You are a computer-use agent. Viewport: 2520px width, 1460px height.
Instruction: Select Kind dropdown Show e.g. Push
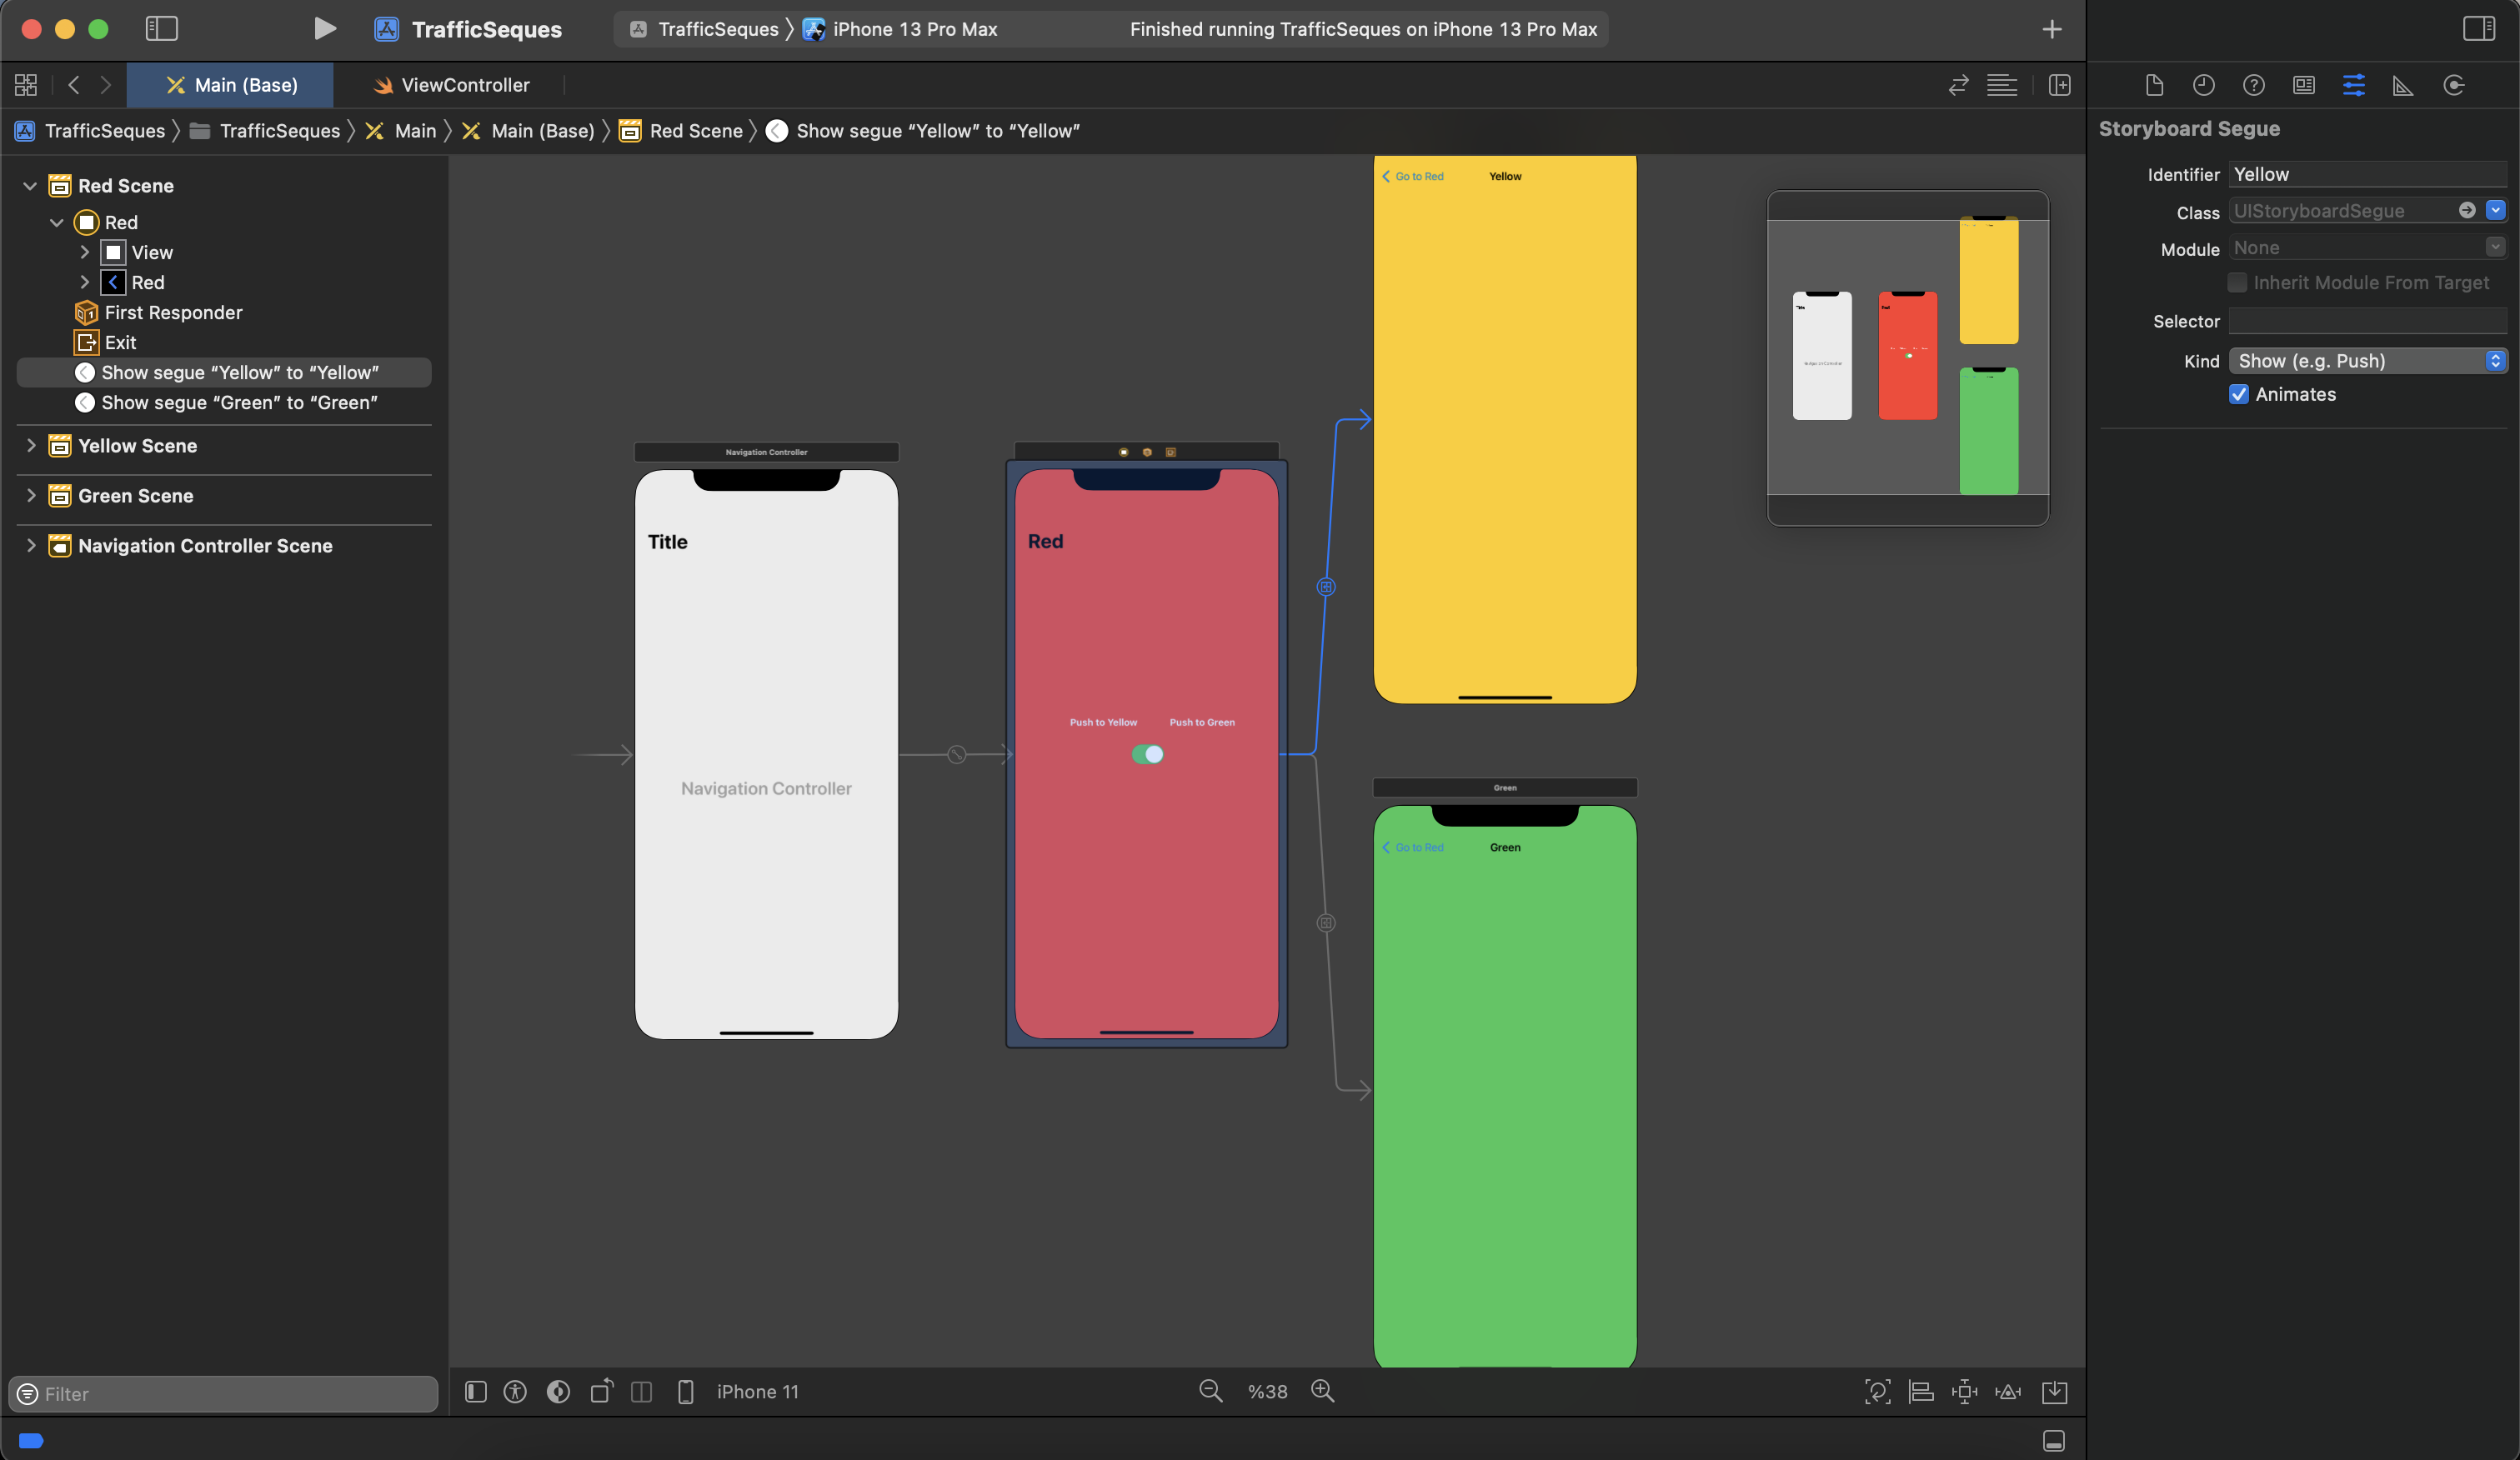tap(2367, 360)
